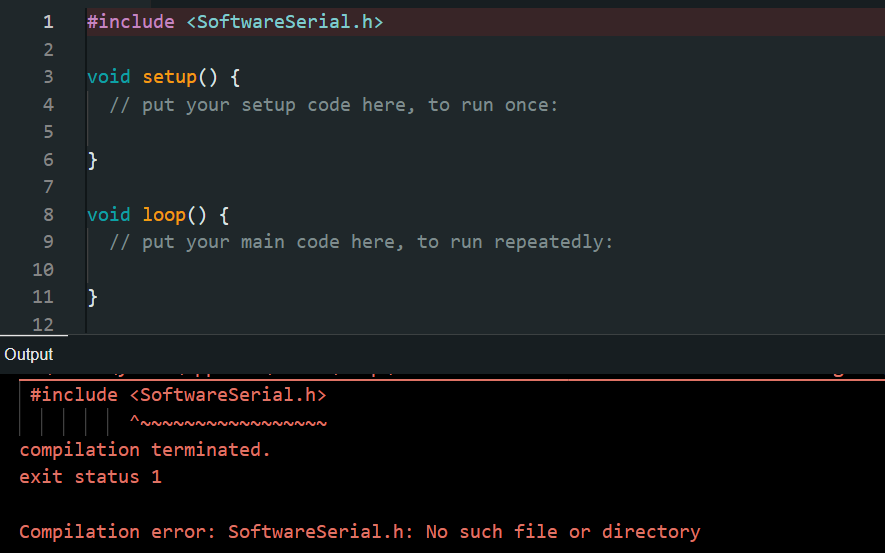Select line number 6 in the gutter
This screenshot has height=553, width=885.
(48, 159)
